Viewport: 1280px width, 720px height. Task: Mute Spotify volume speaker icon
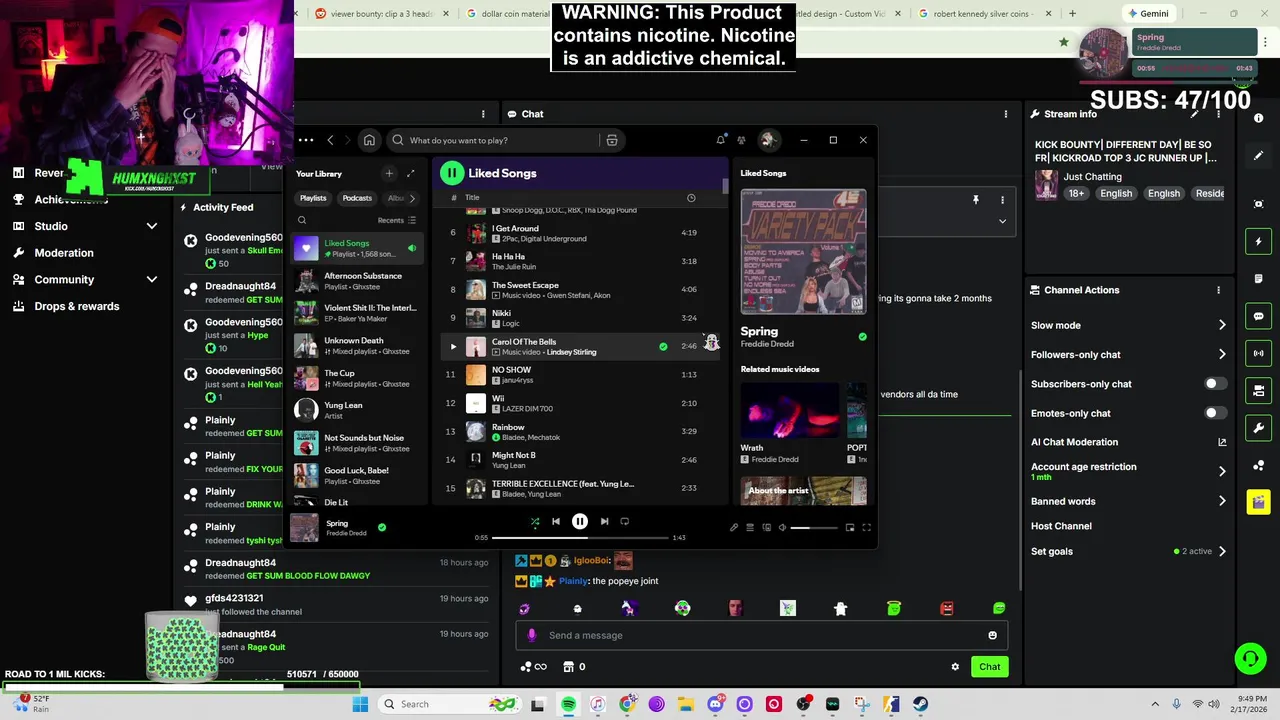pos(783,527)
